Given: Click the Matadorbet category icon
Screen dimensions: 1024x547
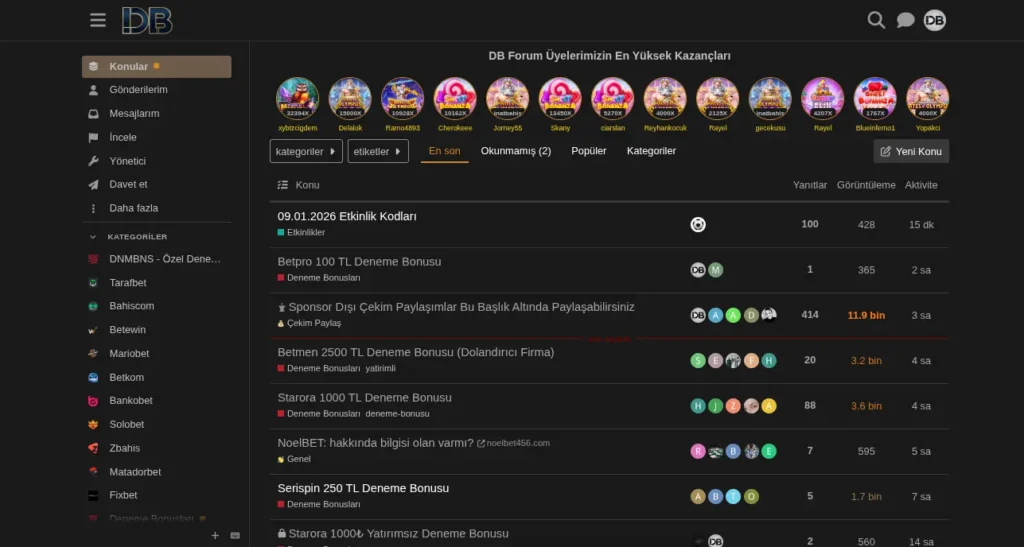Looking at the screenshot, I should [93, 472].
